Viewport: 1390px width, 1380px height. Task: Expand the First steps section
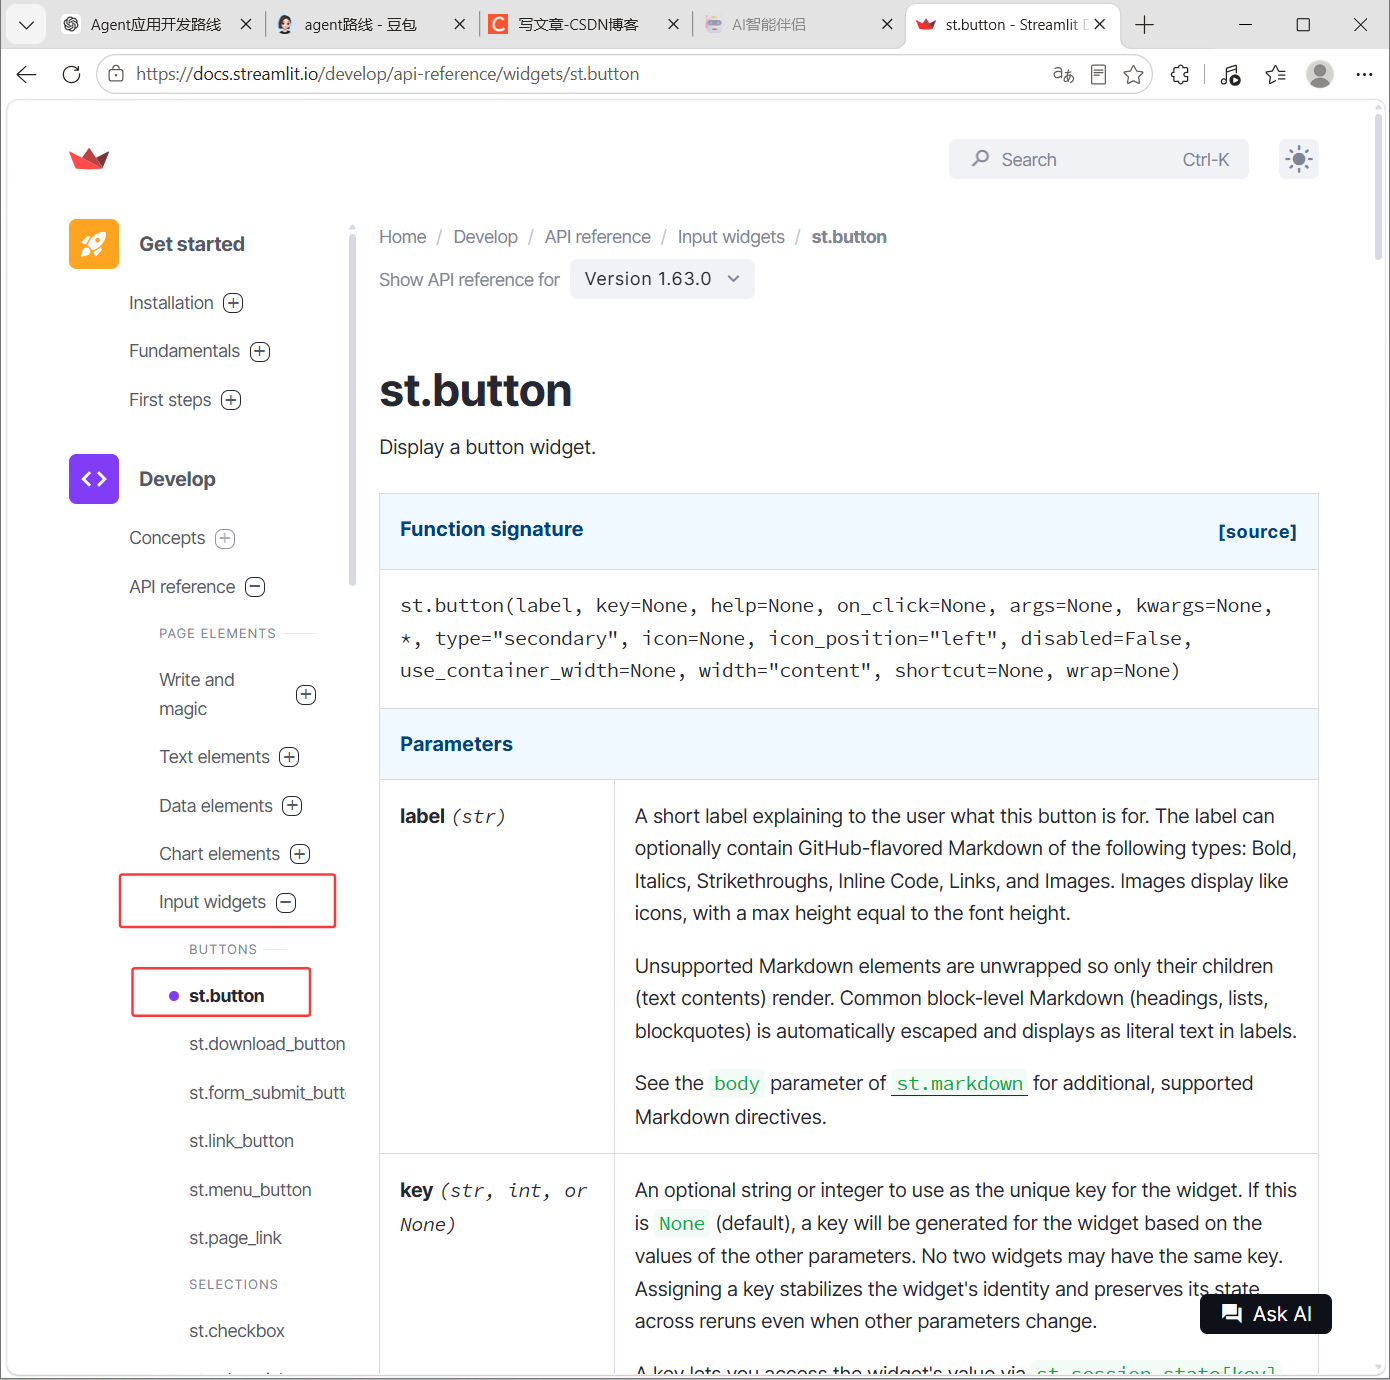pos(231,400)
